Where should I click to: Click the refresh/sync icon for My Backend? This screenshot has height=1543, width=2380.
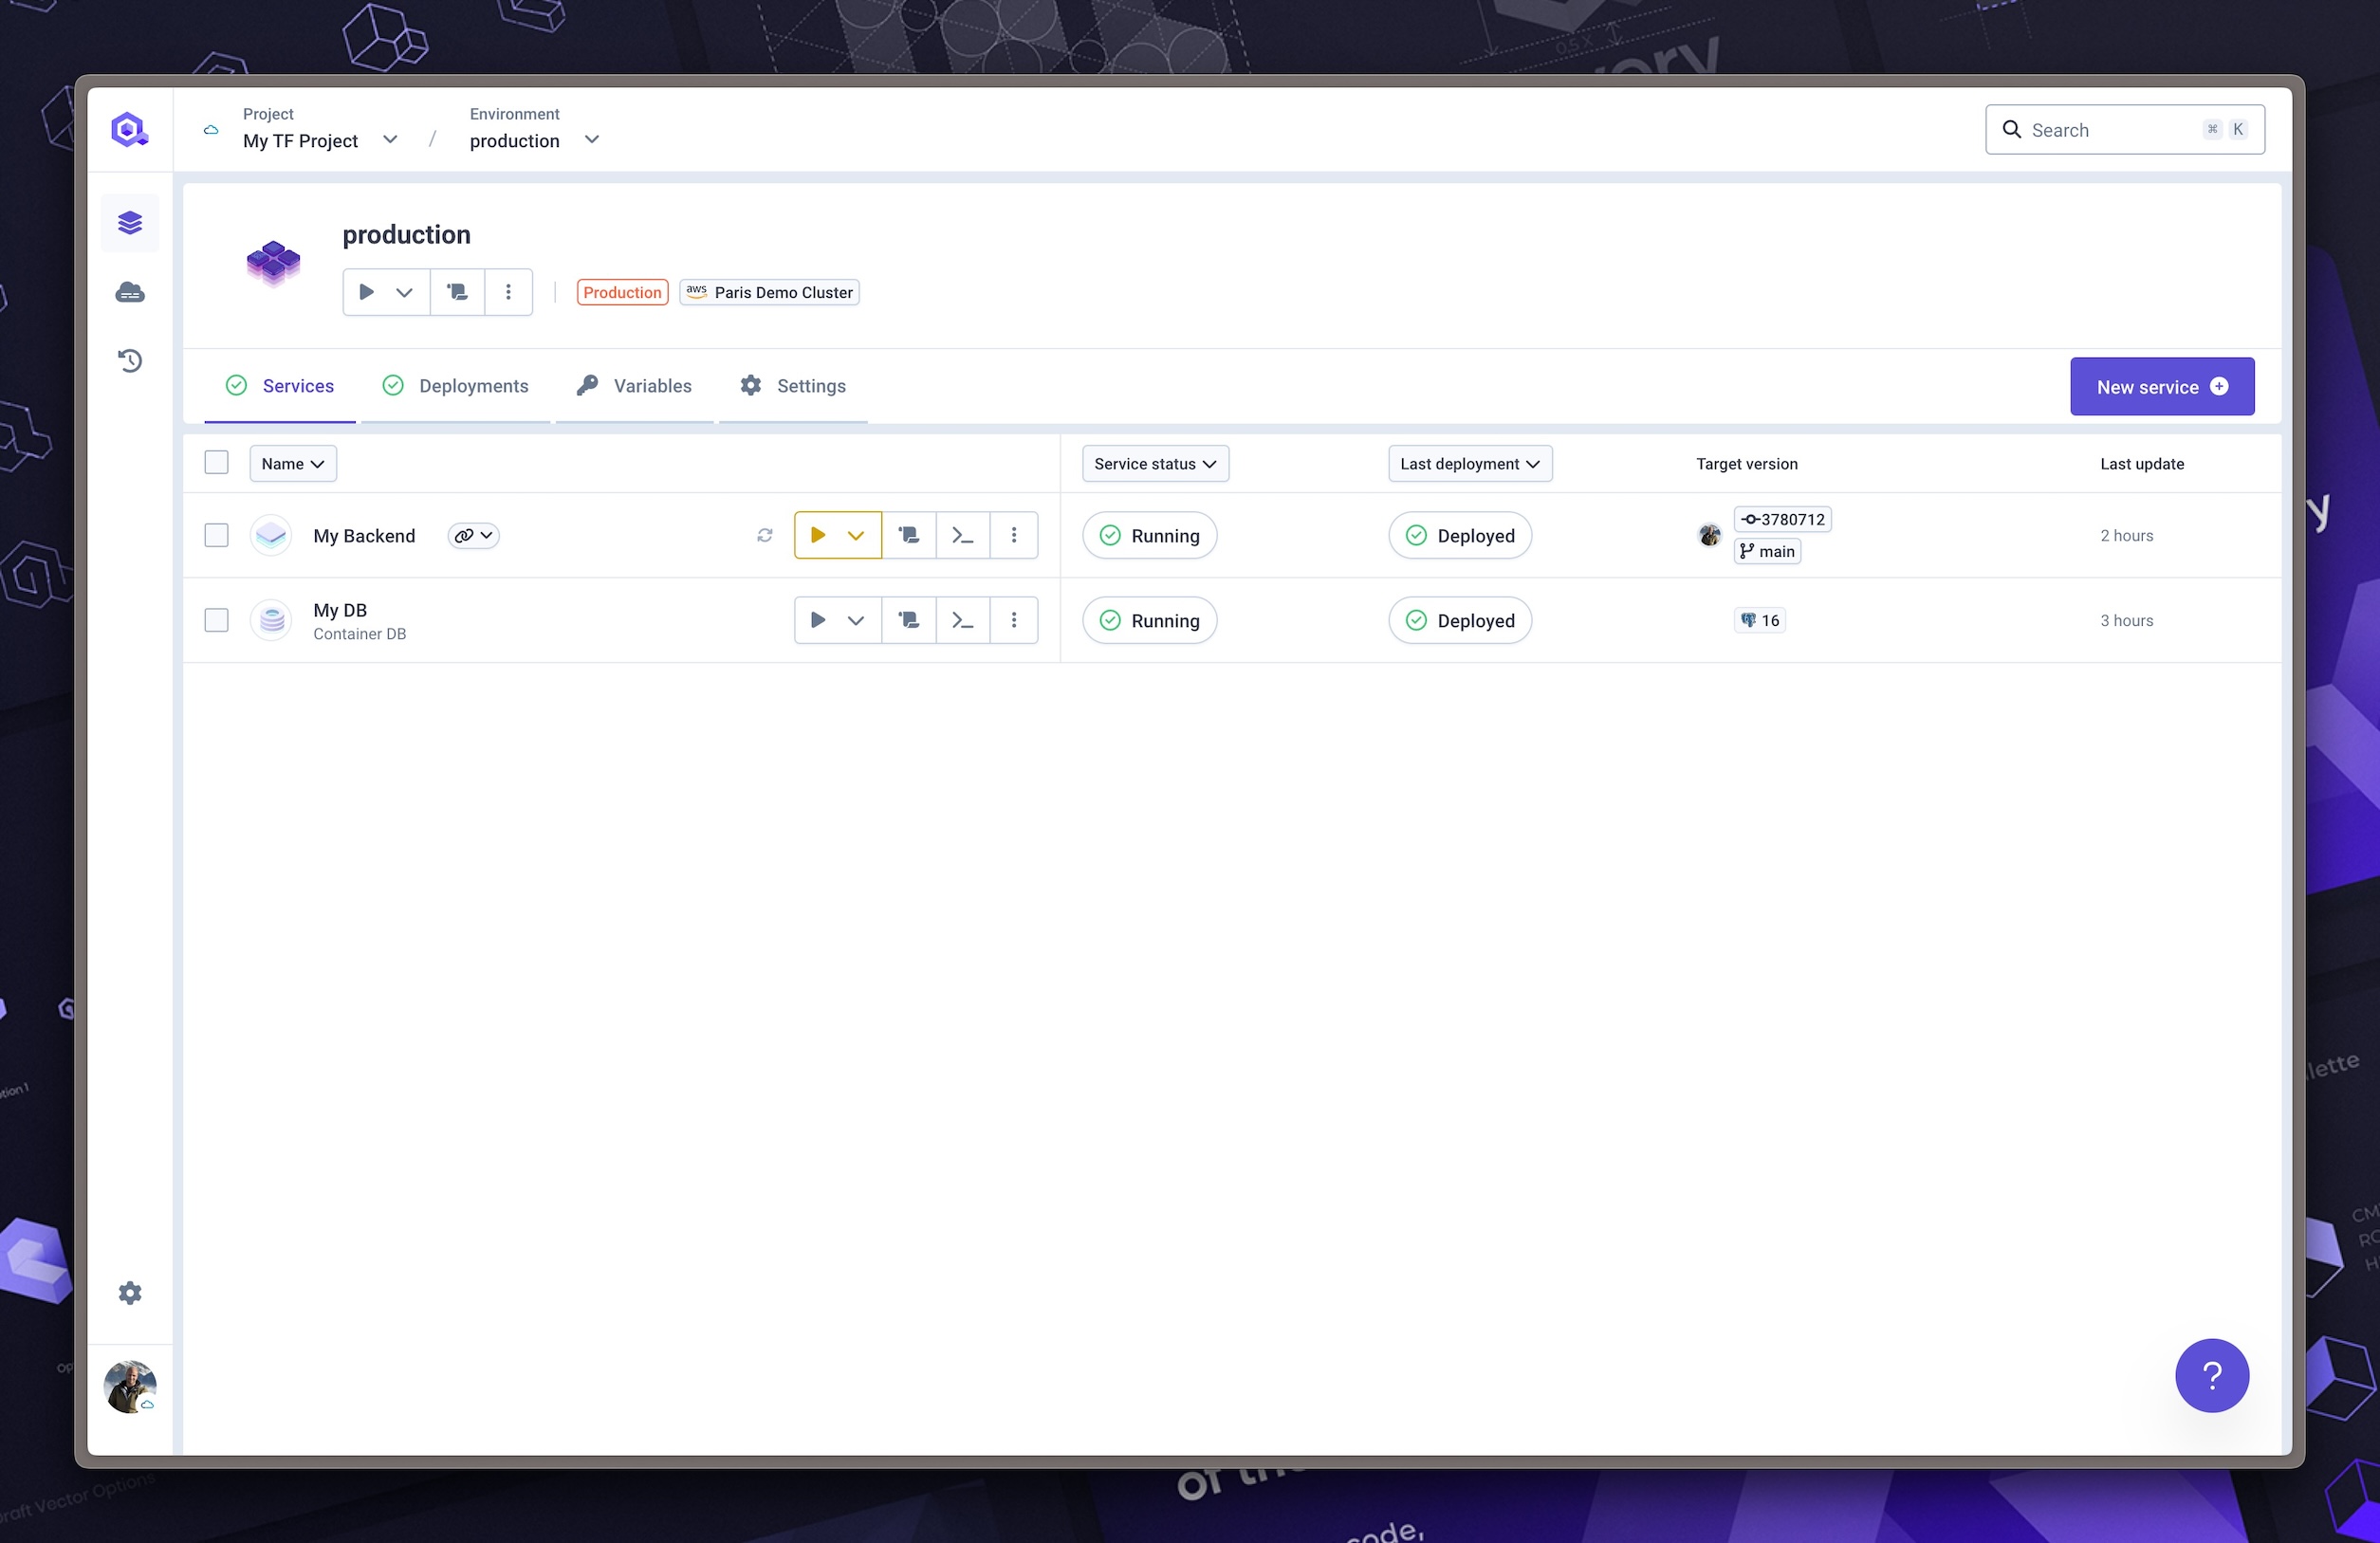tap(765, 534)
